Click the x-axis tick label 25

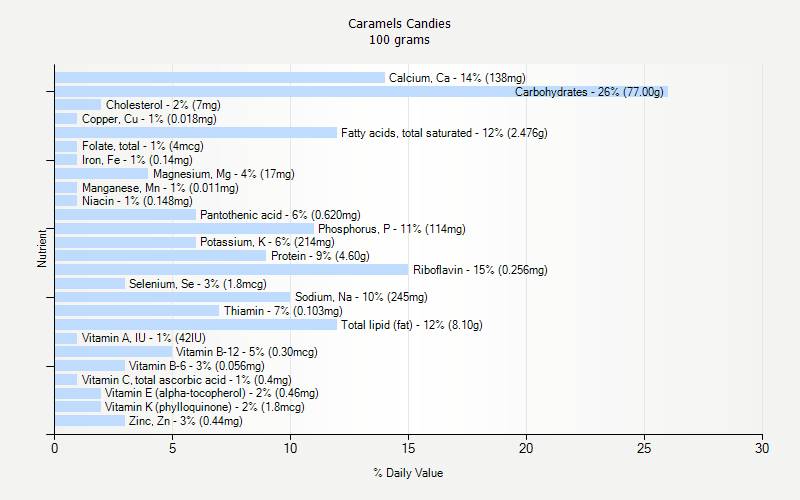(x=644, y=448)
